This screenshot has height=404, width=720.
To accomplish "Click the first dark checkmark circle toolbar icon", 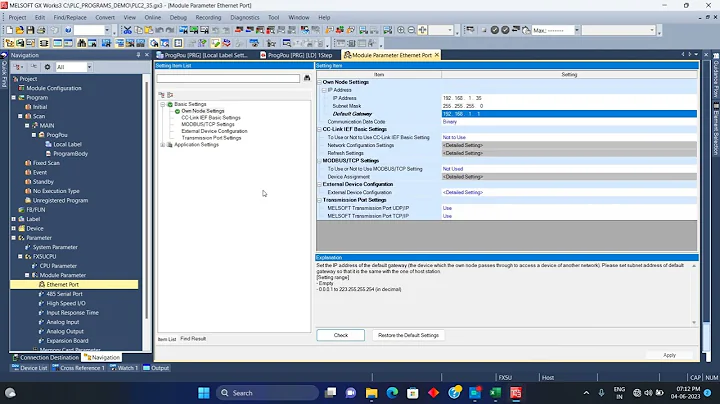I will point(495,30).
